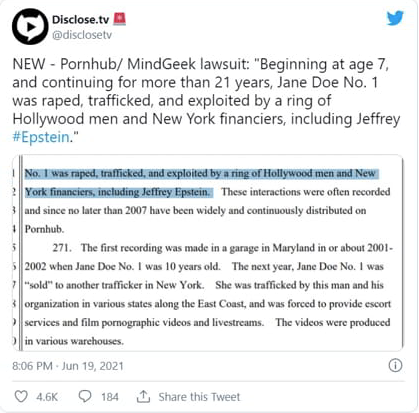419x413 pixels.
Task: Open the Disclose.tv display name link
Action: pyautogui.click(x=80, y=20)
